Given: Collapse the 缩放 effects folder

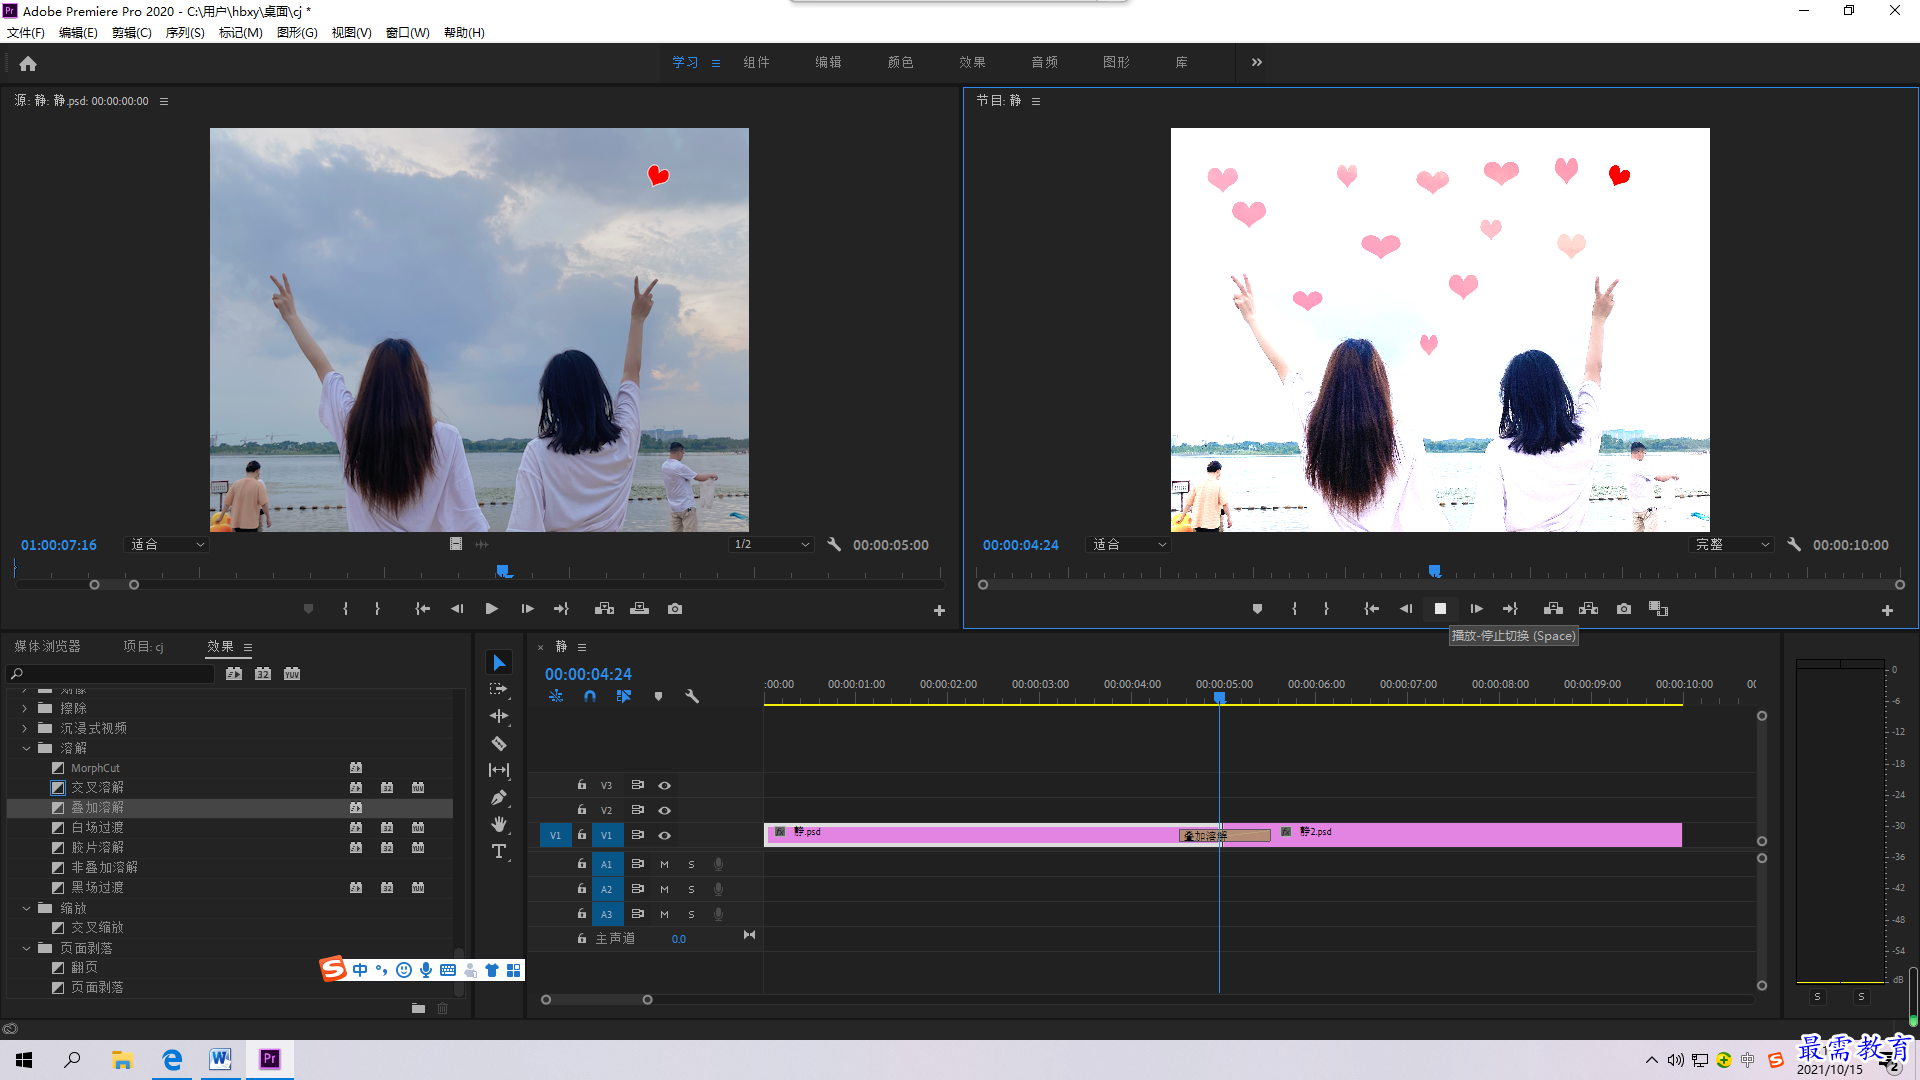Looking at the screenshot, I should (x=26, y=908).
